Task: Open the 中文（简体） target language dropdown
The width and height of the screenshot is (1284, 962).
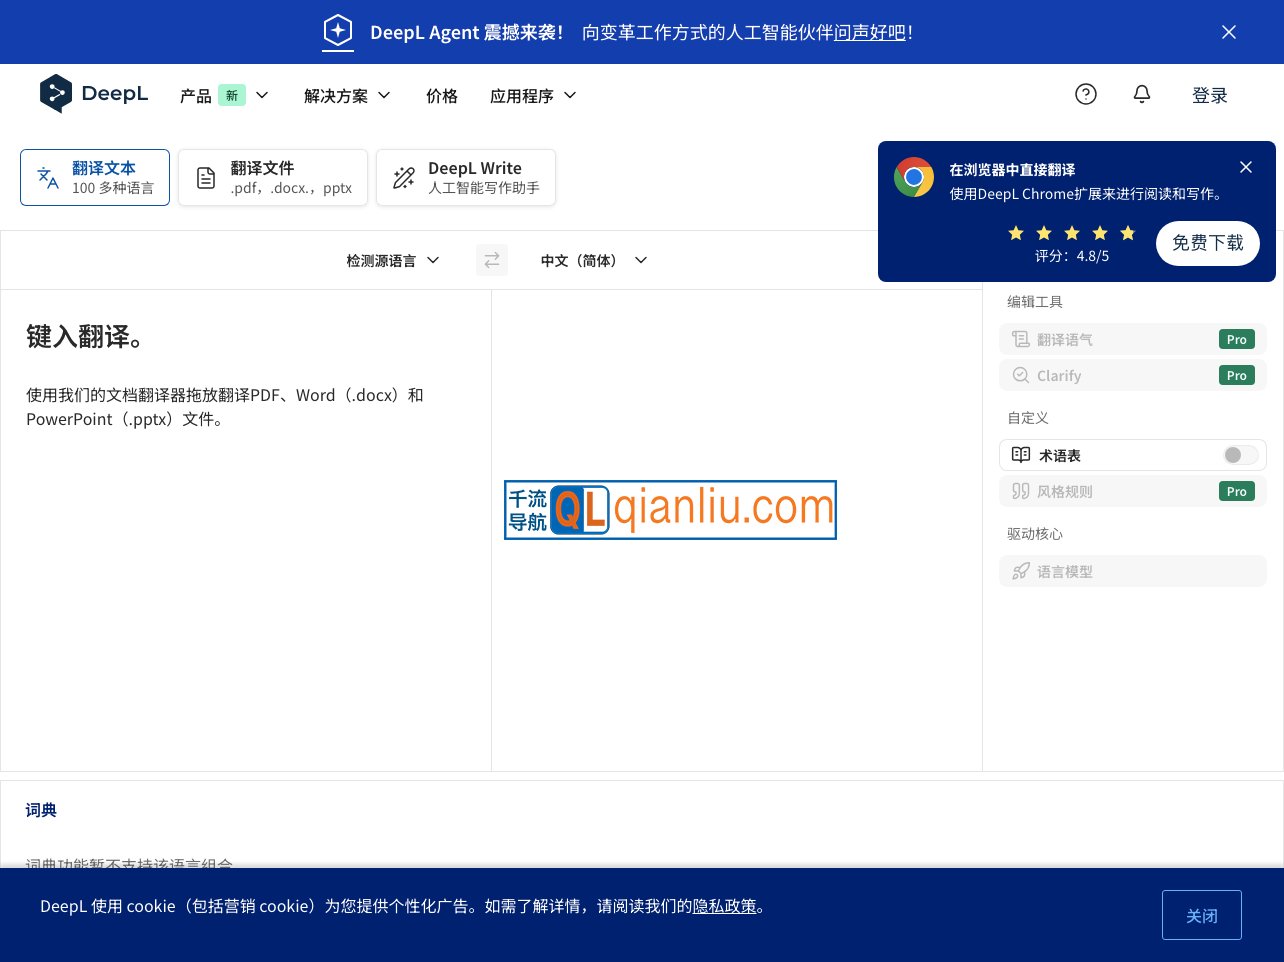Action: (593, 260)
